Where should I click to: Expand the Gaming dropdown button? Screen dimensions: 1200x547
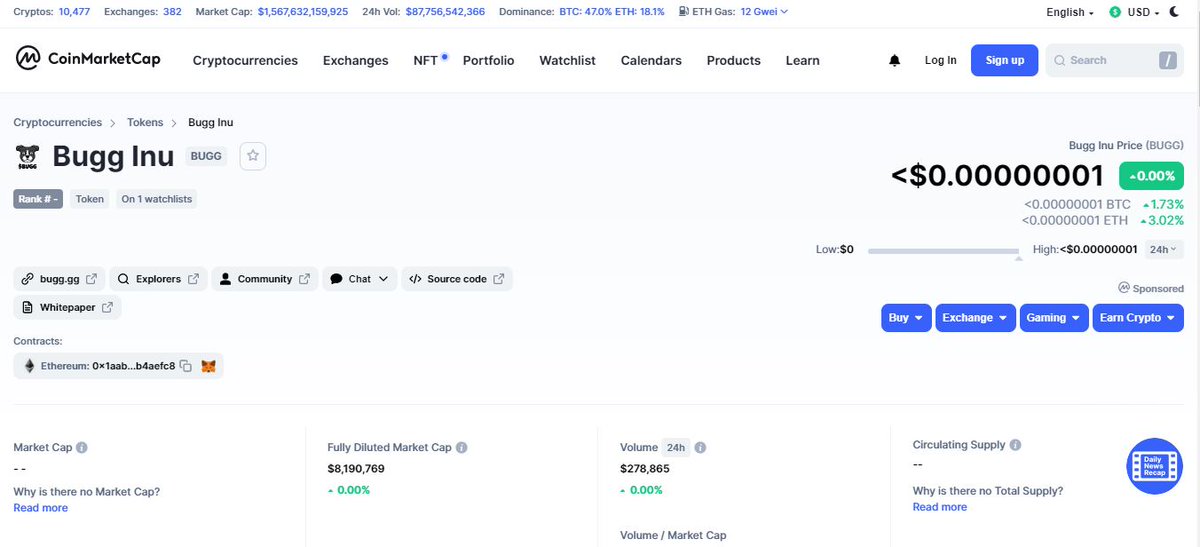click(x=1054, y=318)
